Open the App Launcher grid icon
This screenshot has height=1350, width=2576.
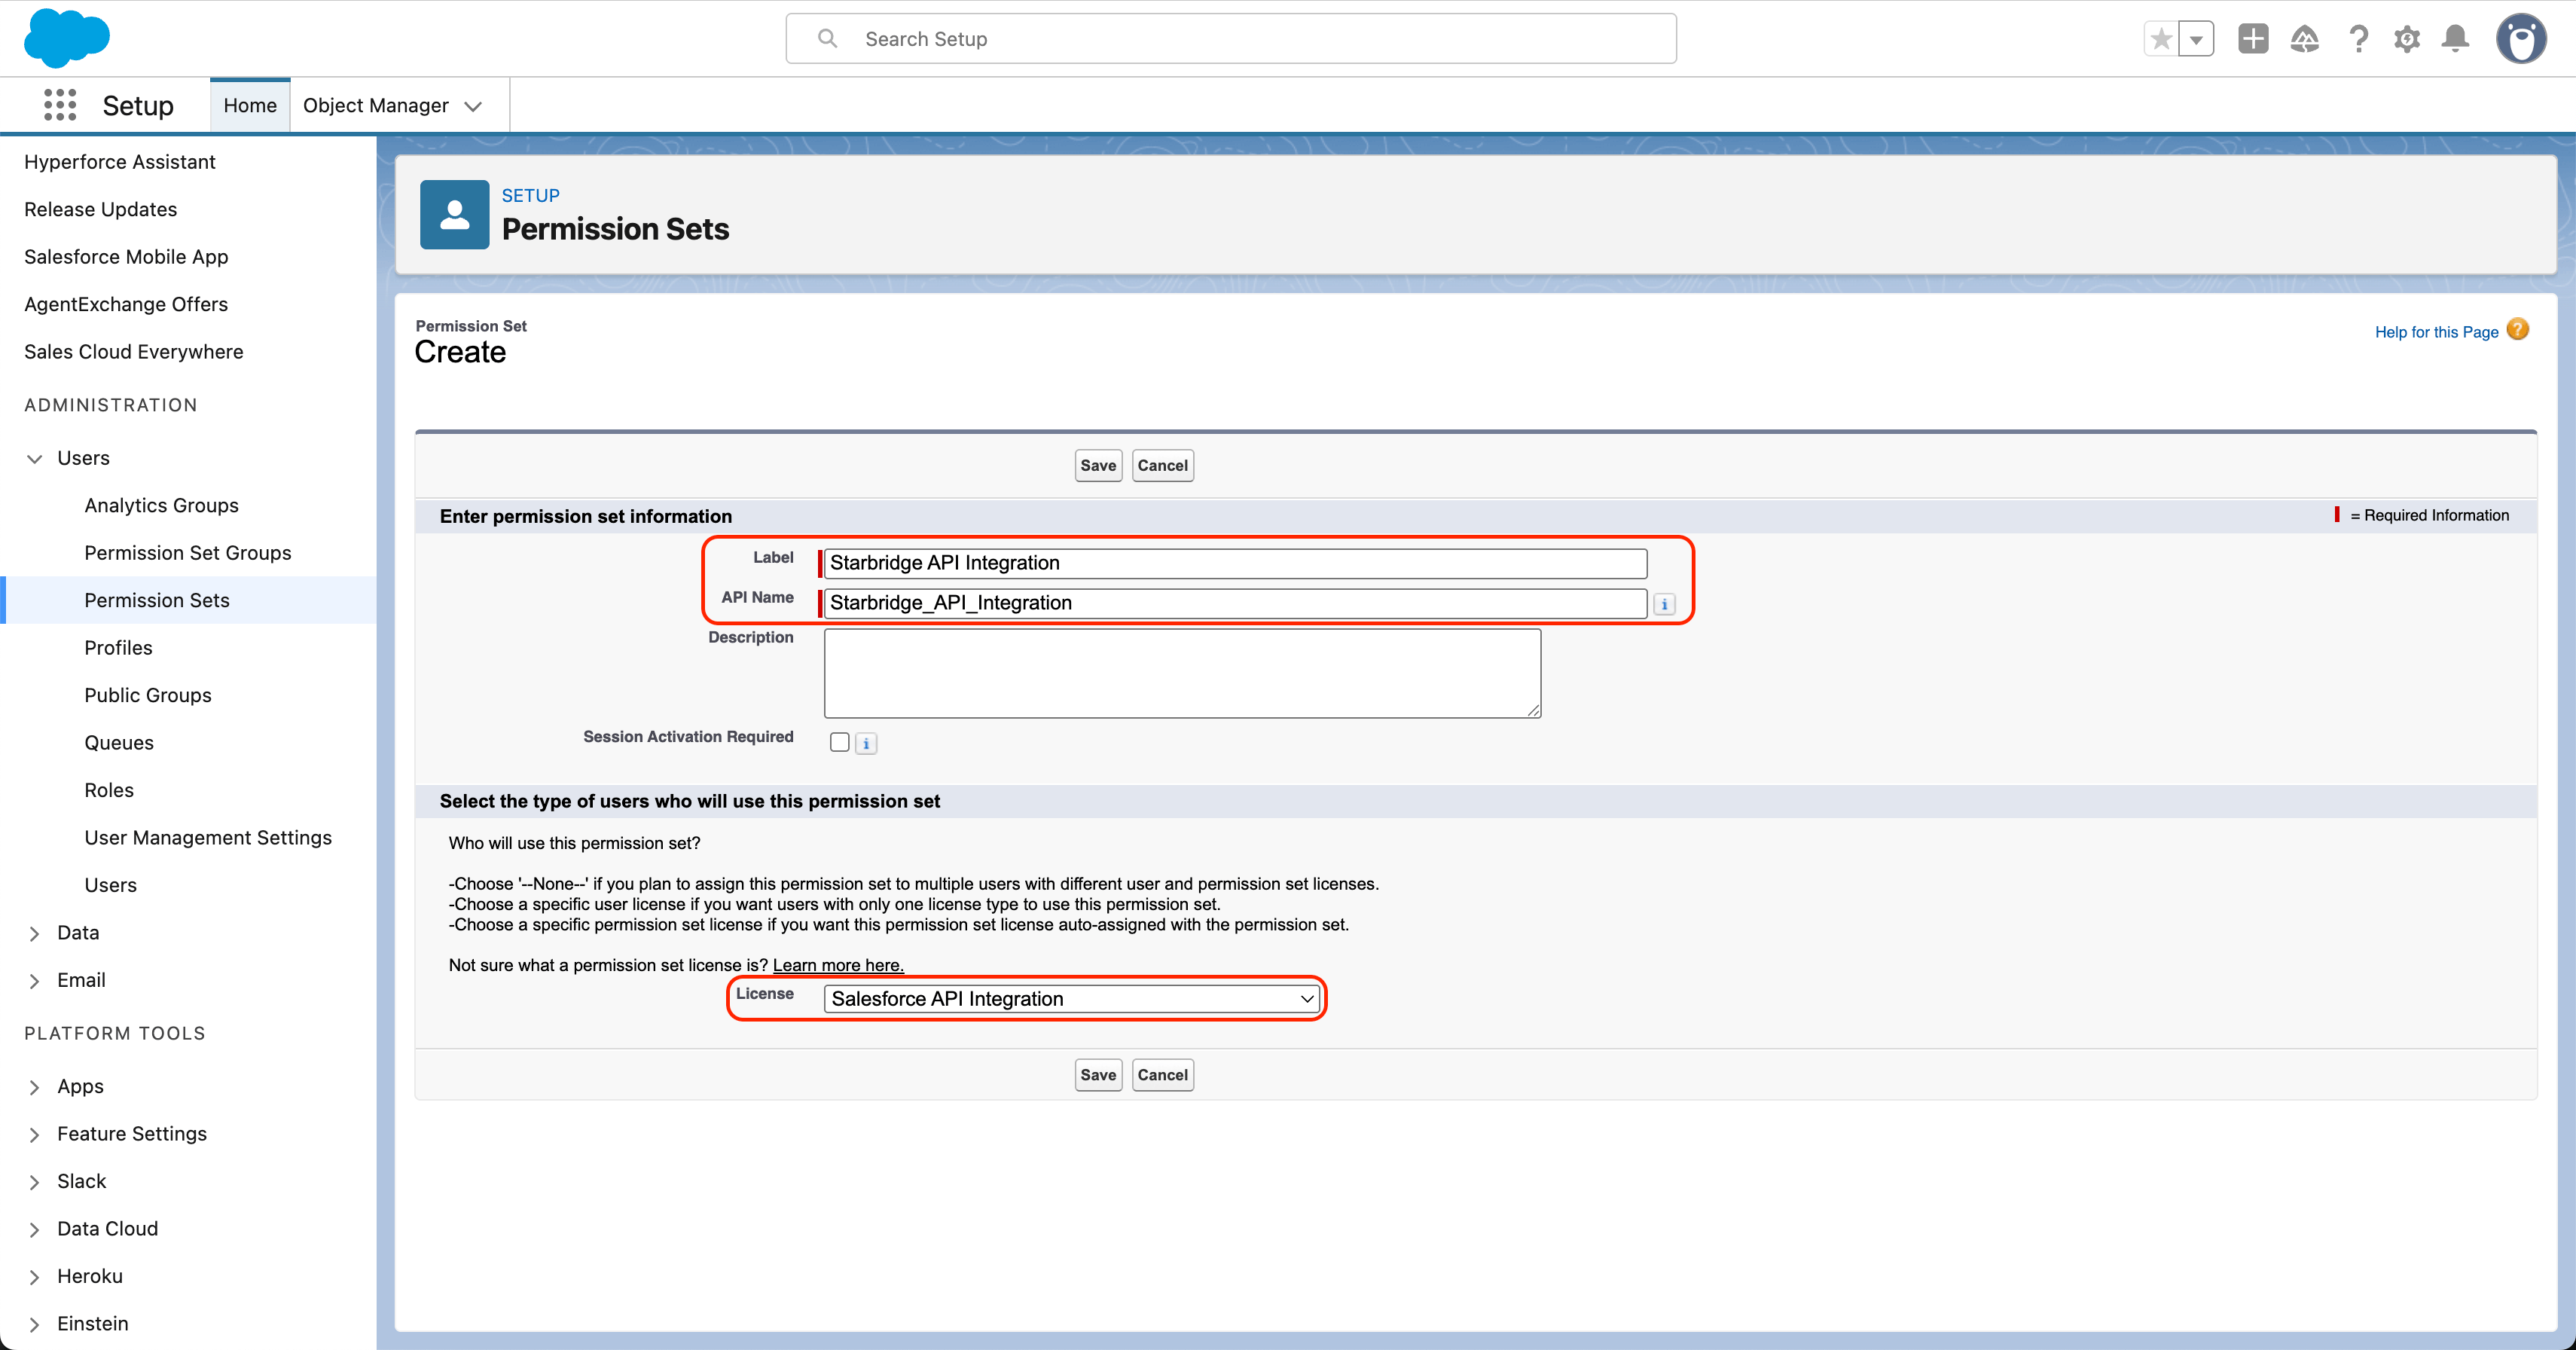[60, 105]
